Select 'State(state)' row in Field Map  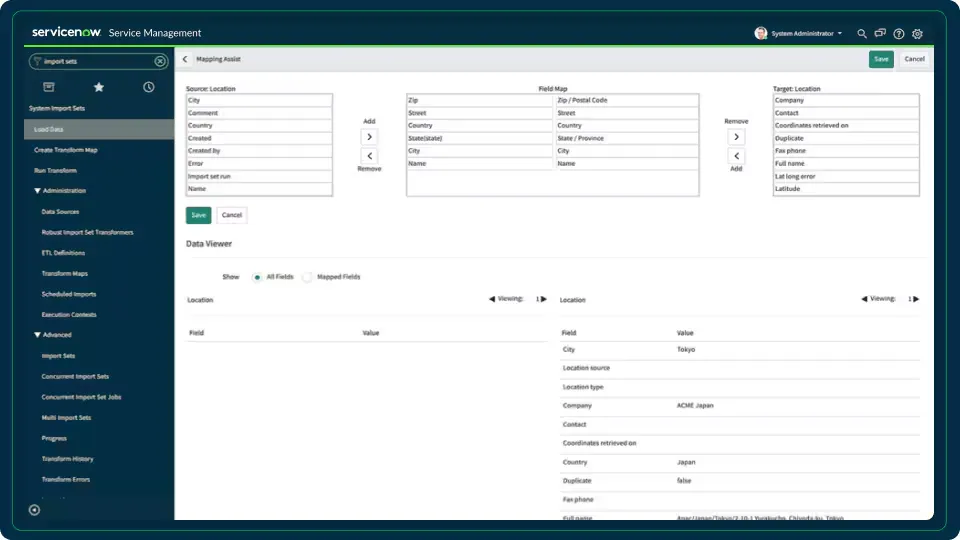(x=479, y=138)
